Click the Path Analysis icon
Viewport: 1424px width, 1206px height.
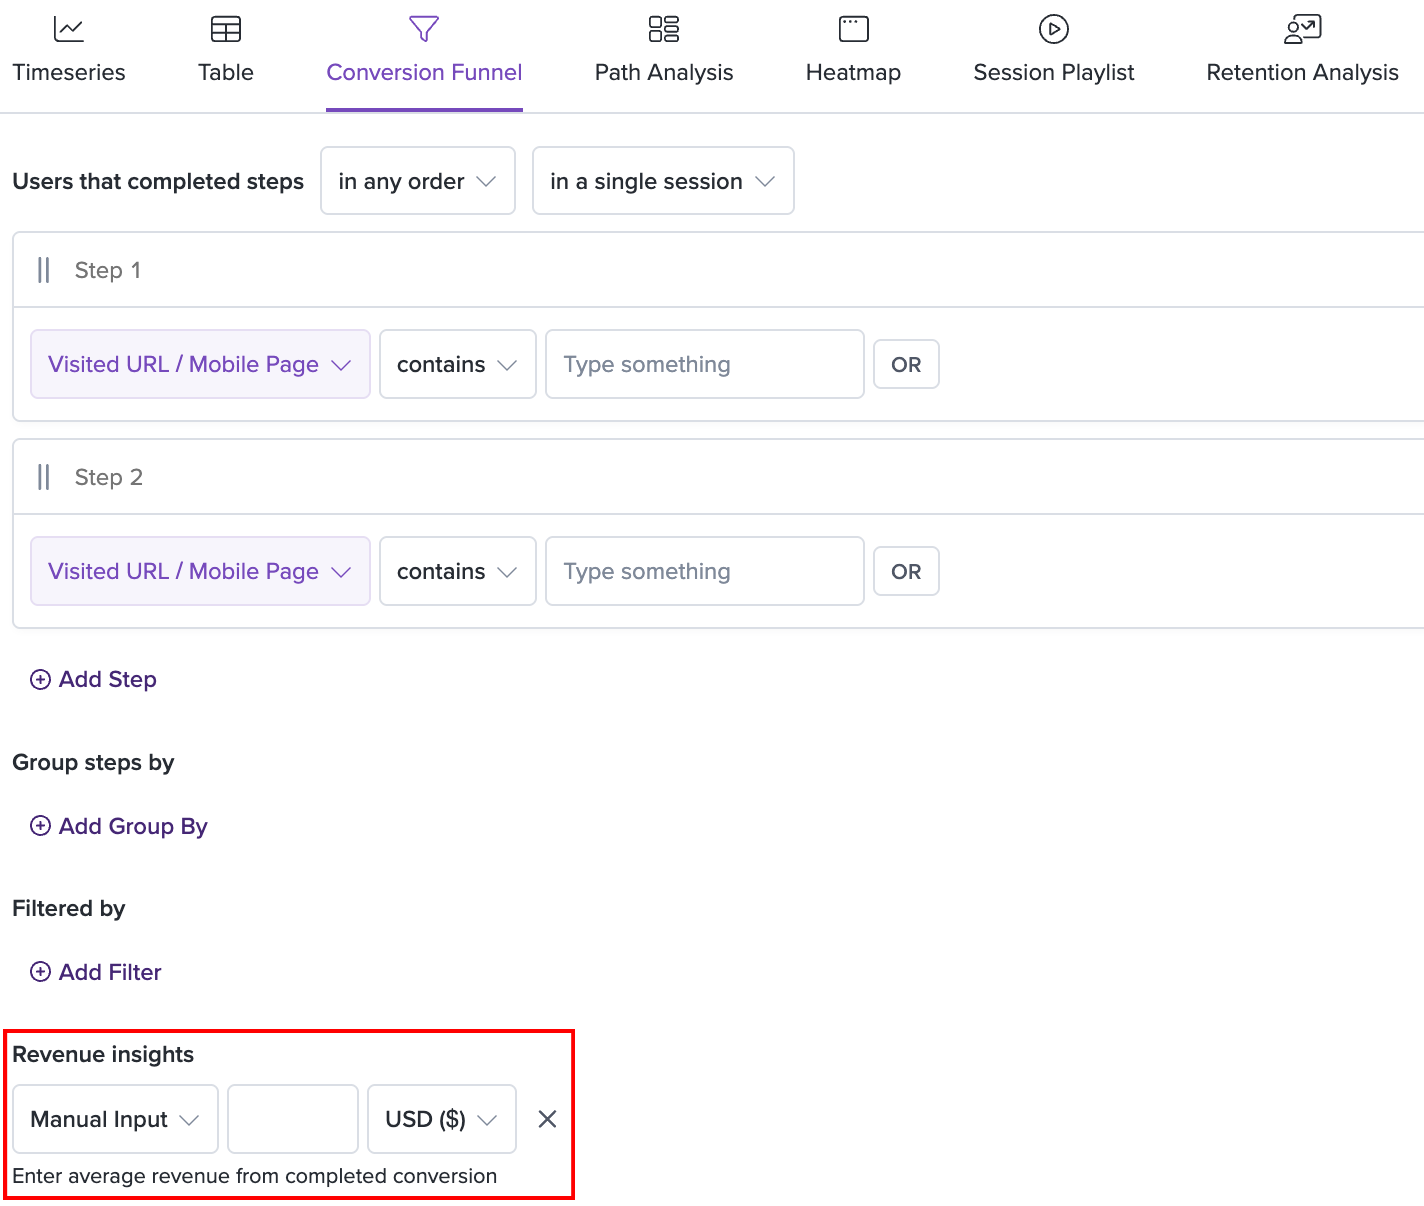point(664,29)
